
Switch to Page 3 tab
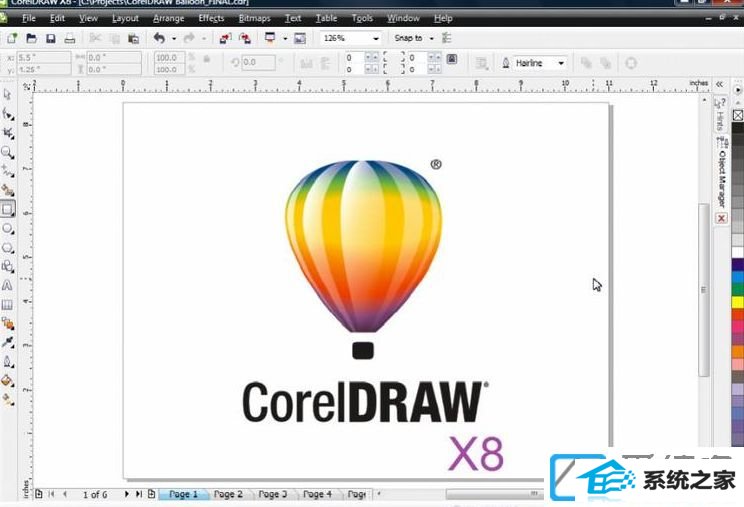272,494
